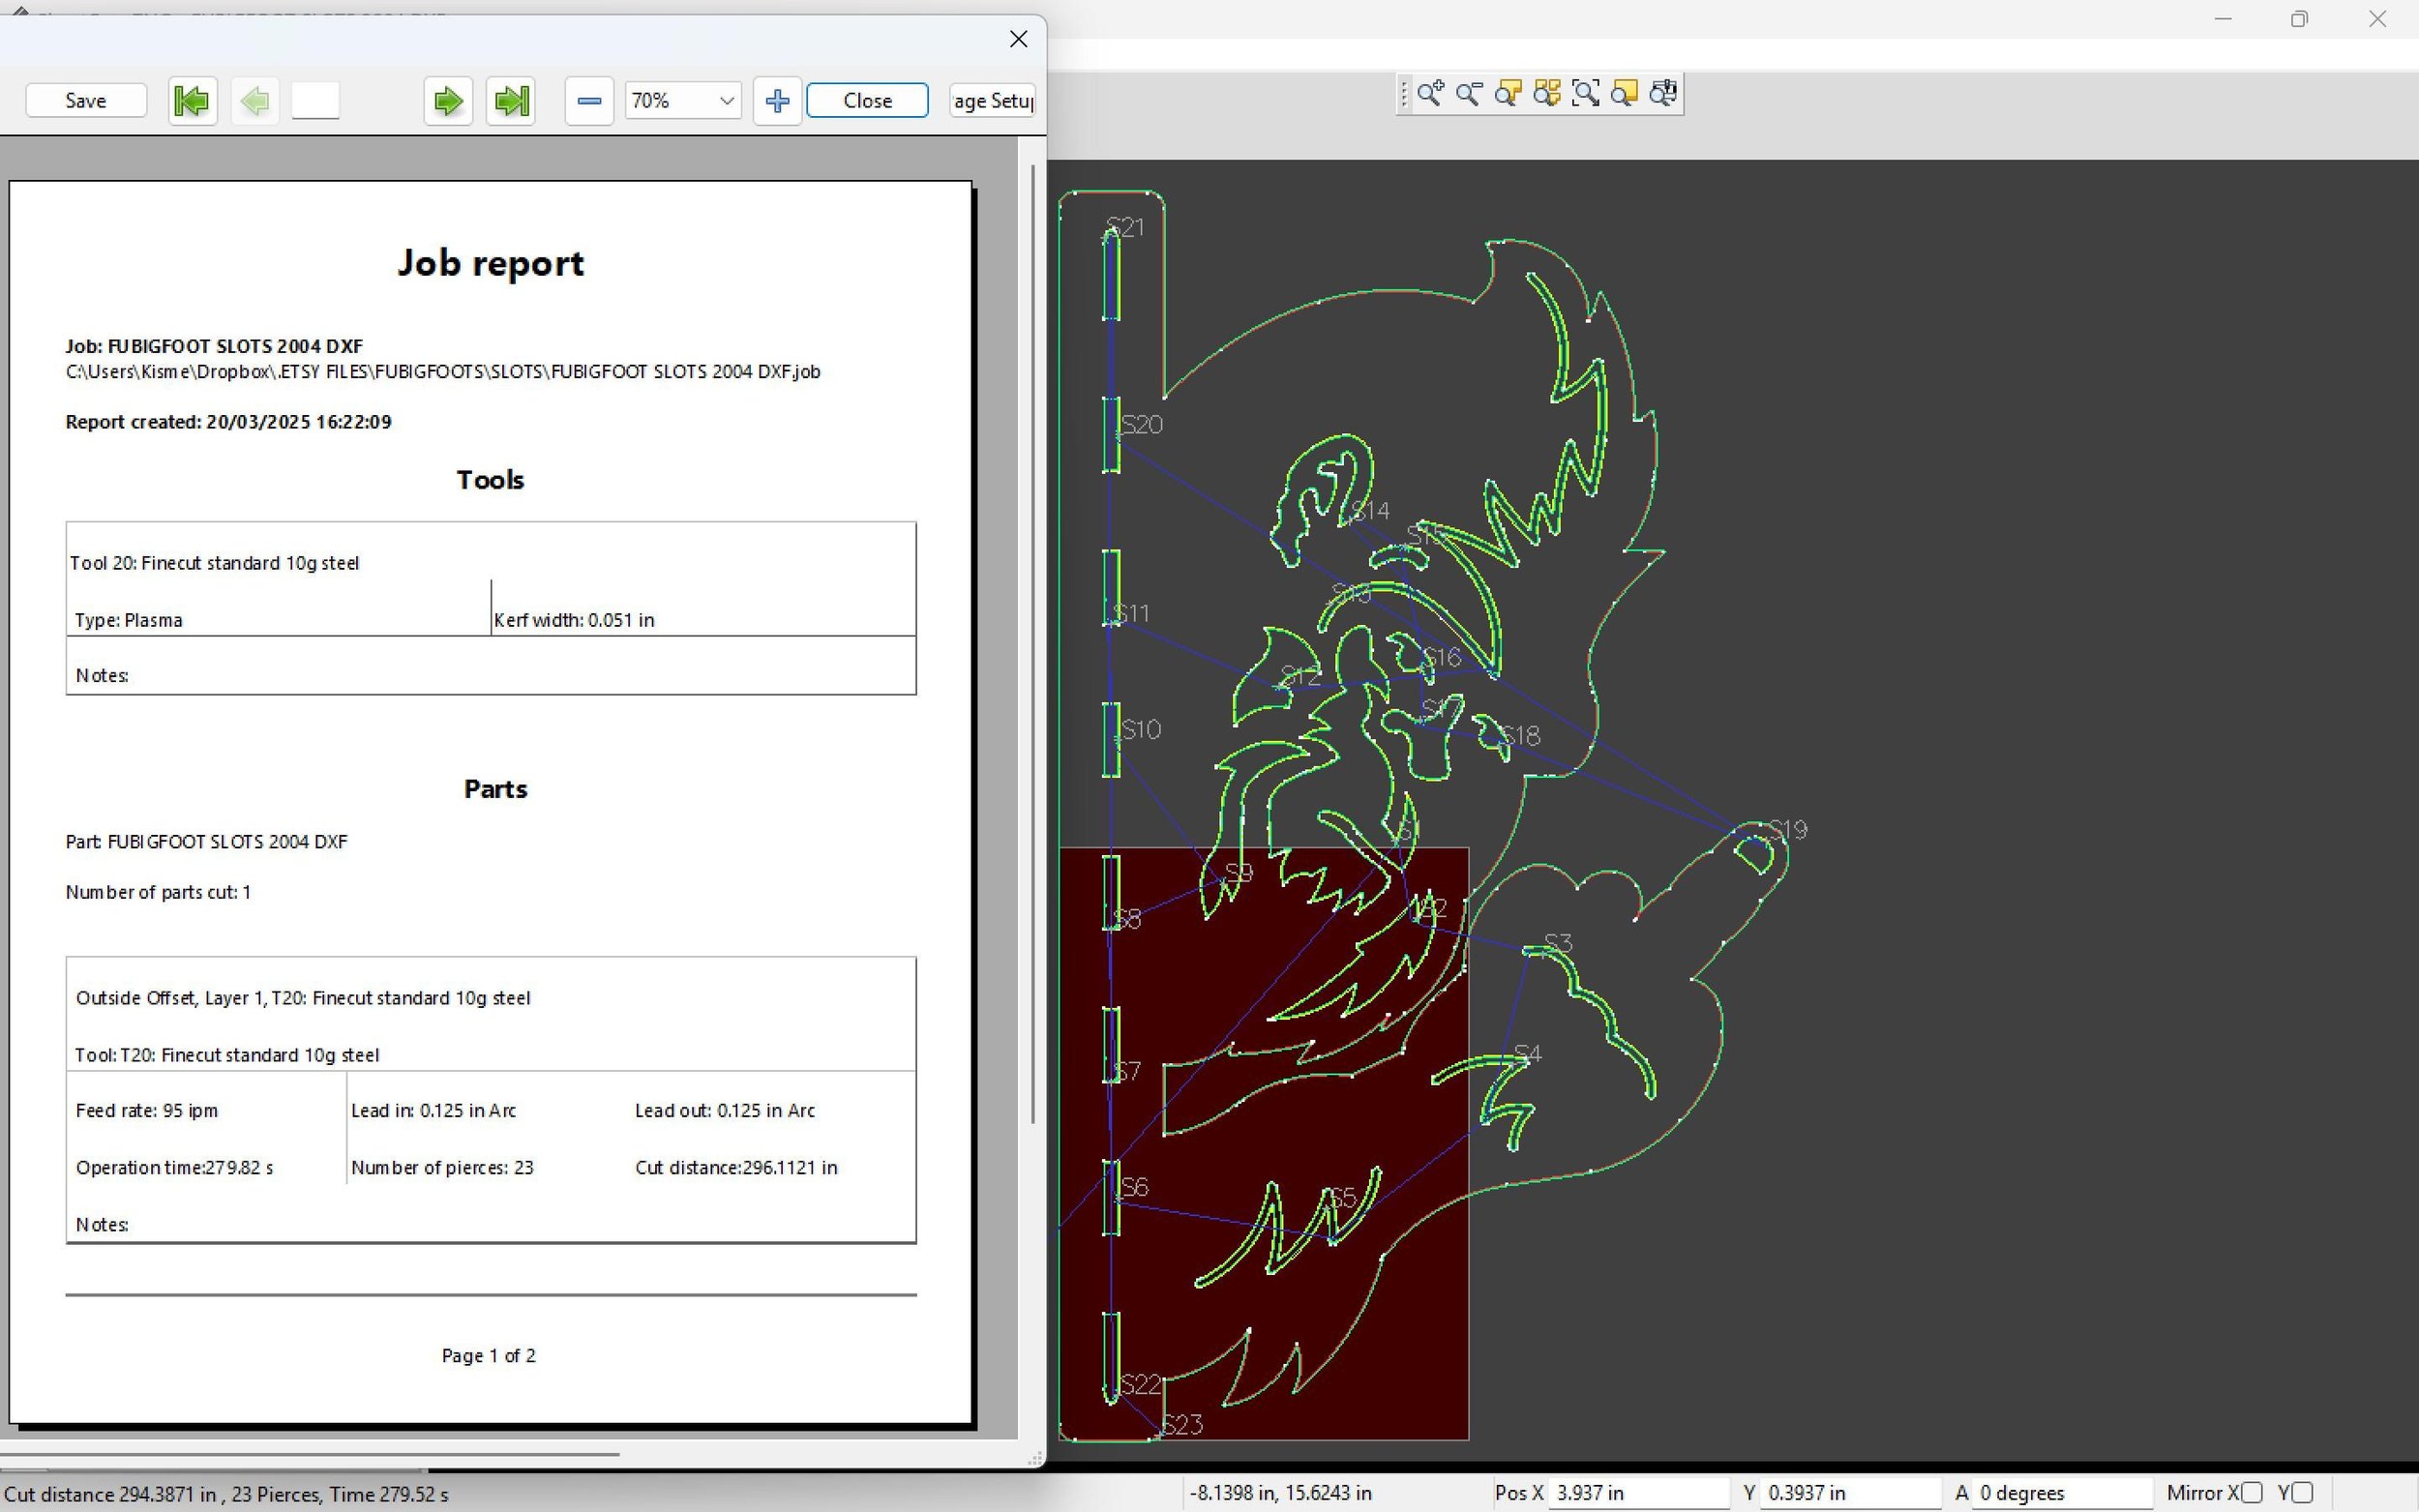Decrease preview zoom with minus button
The image size is (2419, 1512).
589,100
